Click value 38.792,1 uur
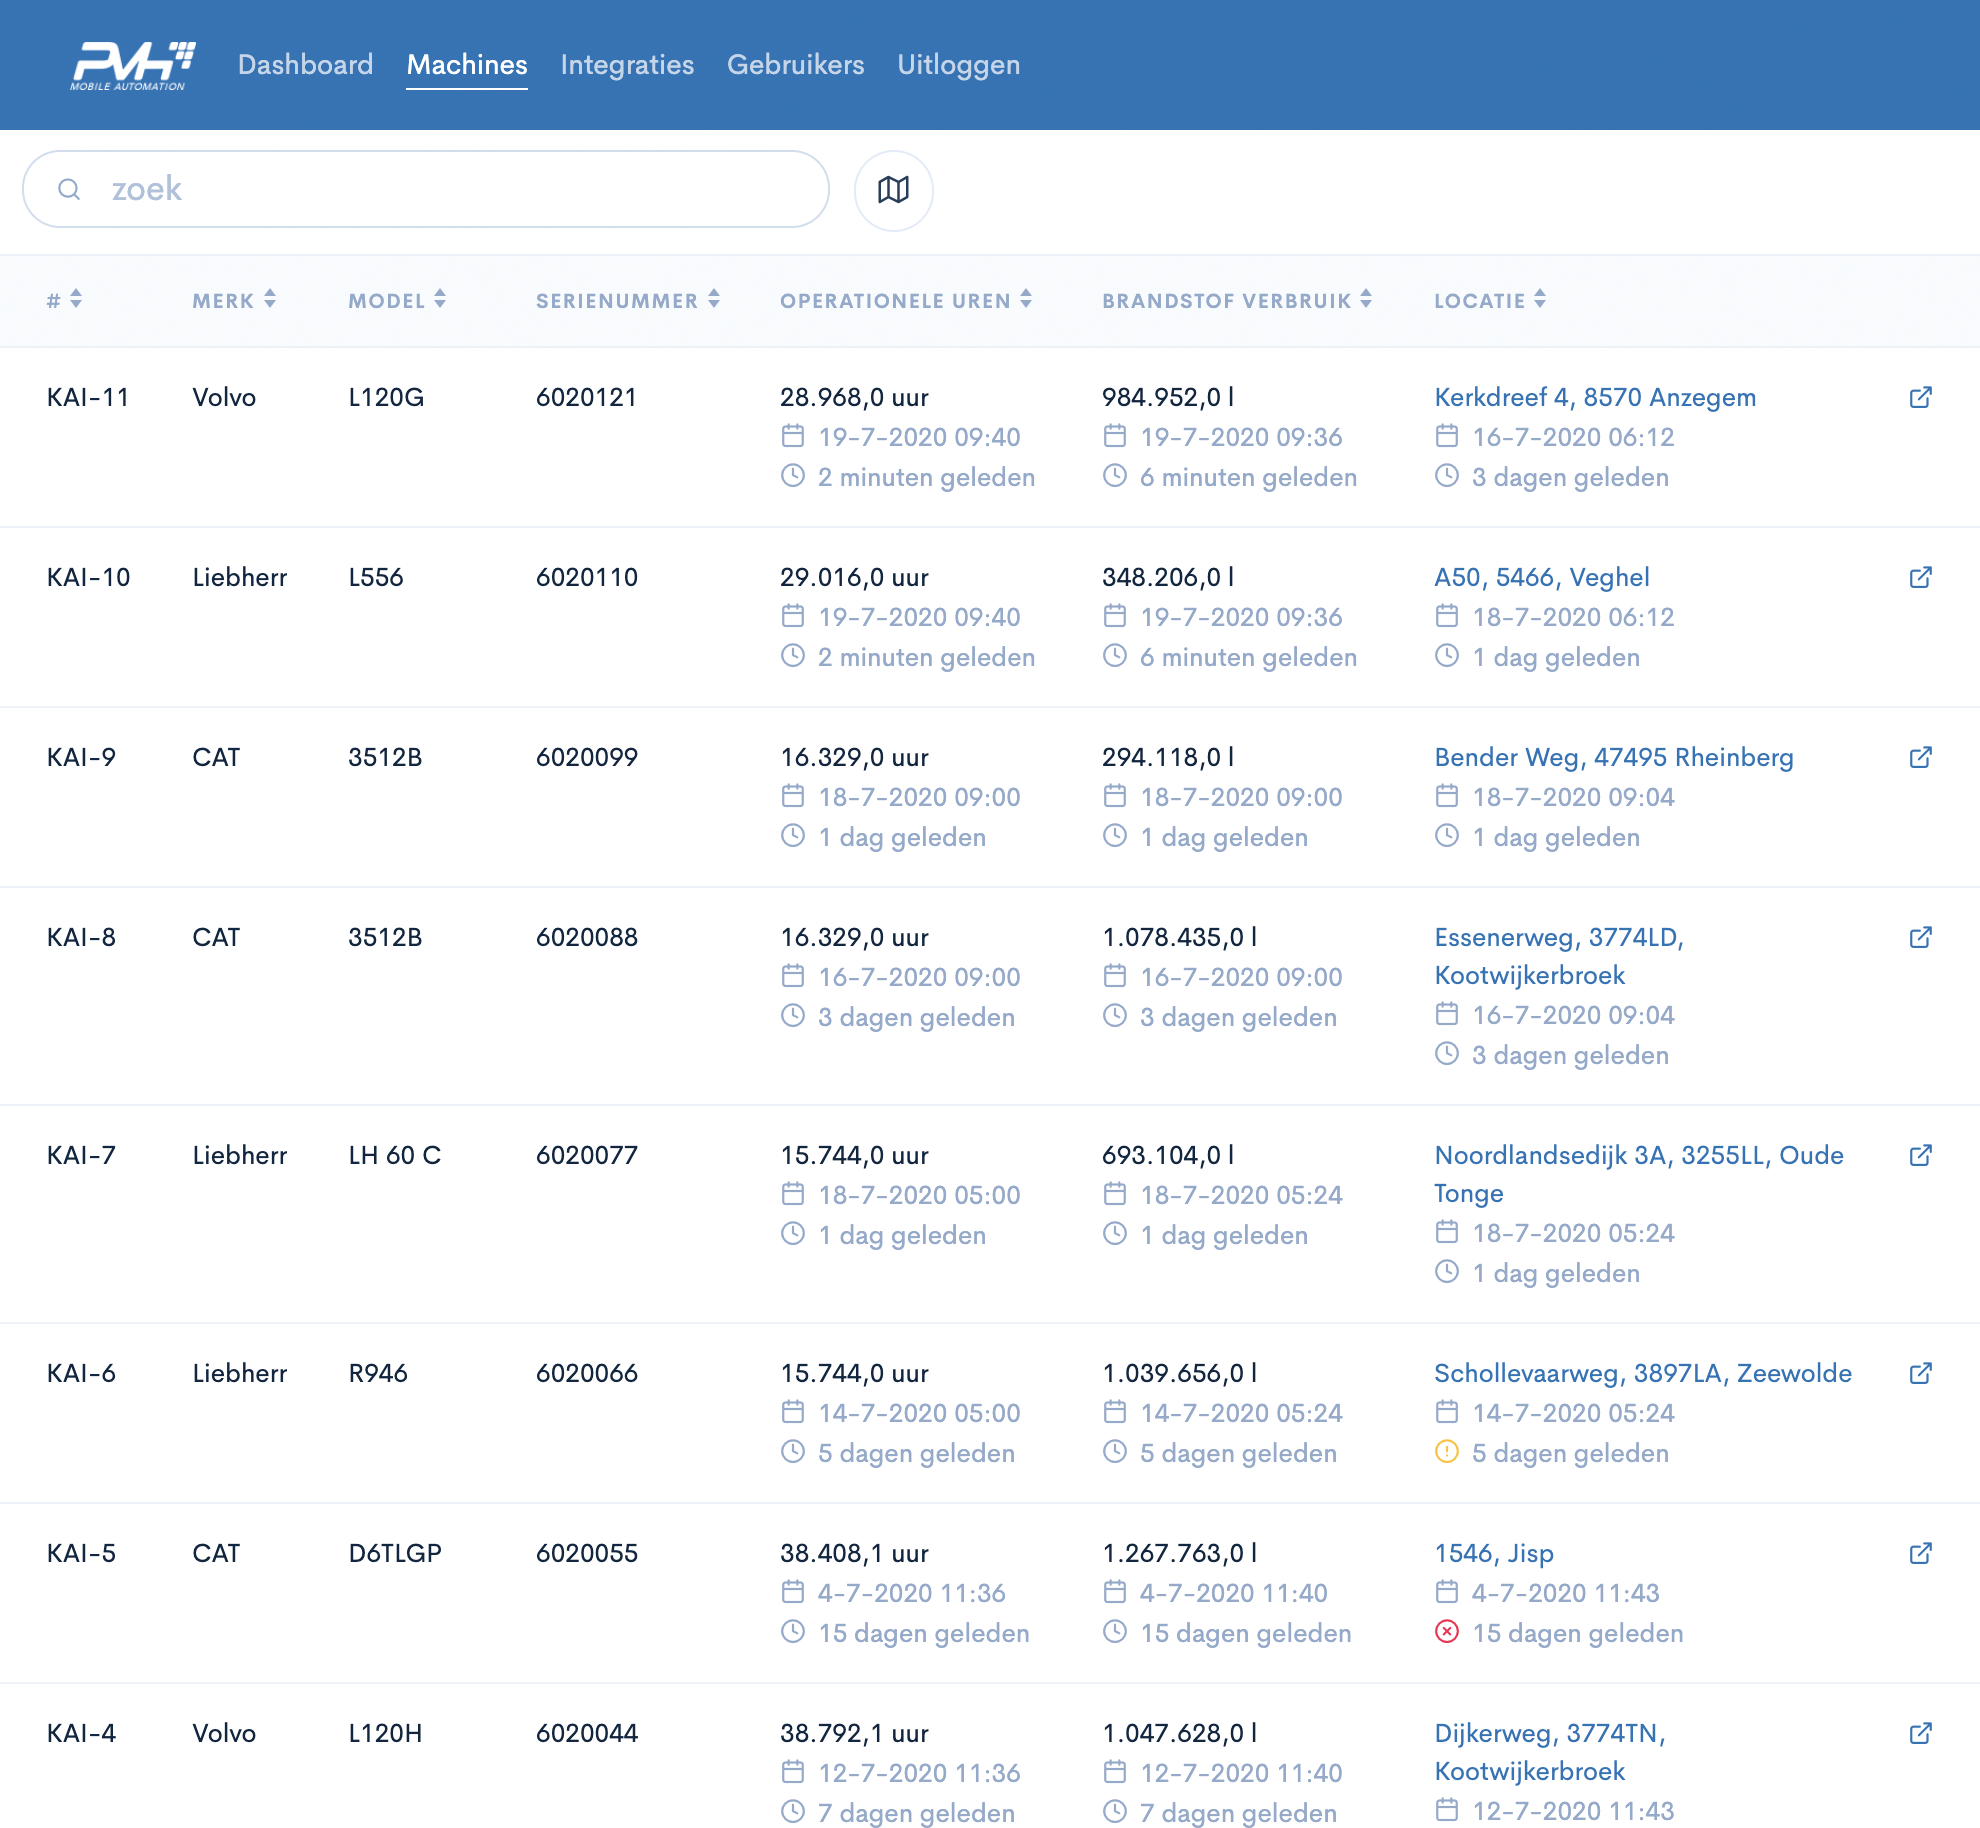1980x1828 pixels. pos(855,1734)
